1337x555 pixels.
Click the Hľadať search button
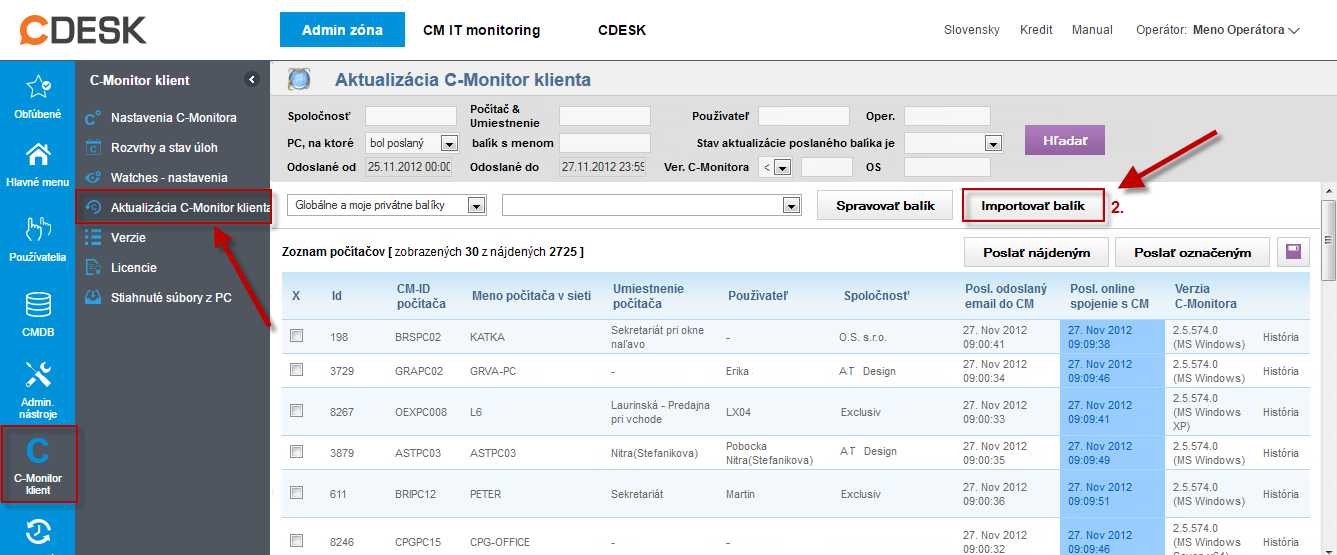[1064, 140]
